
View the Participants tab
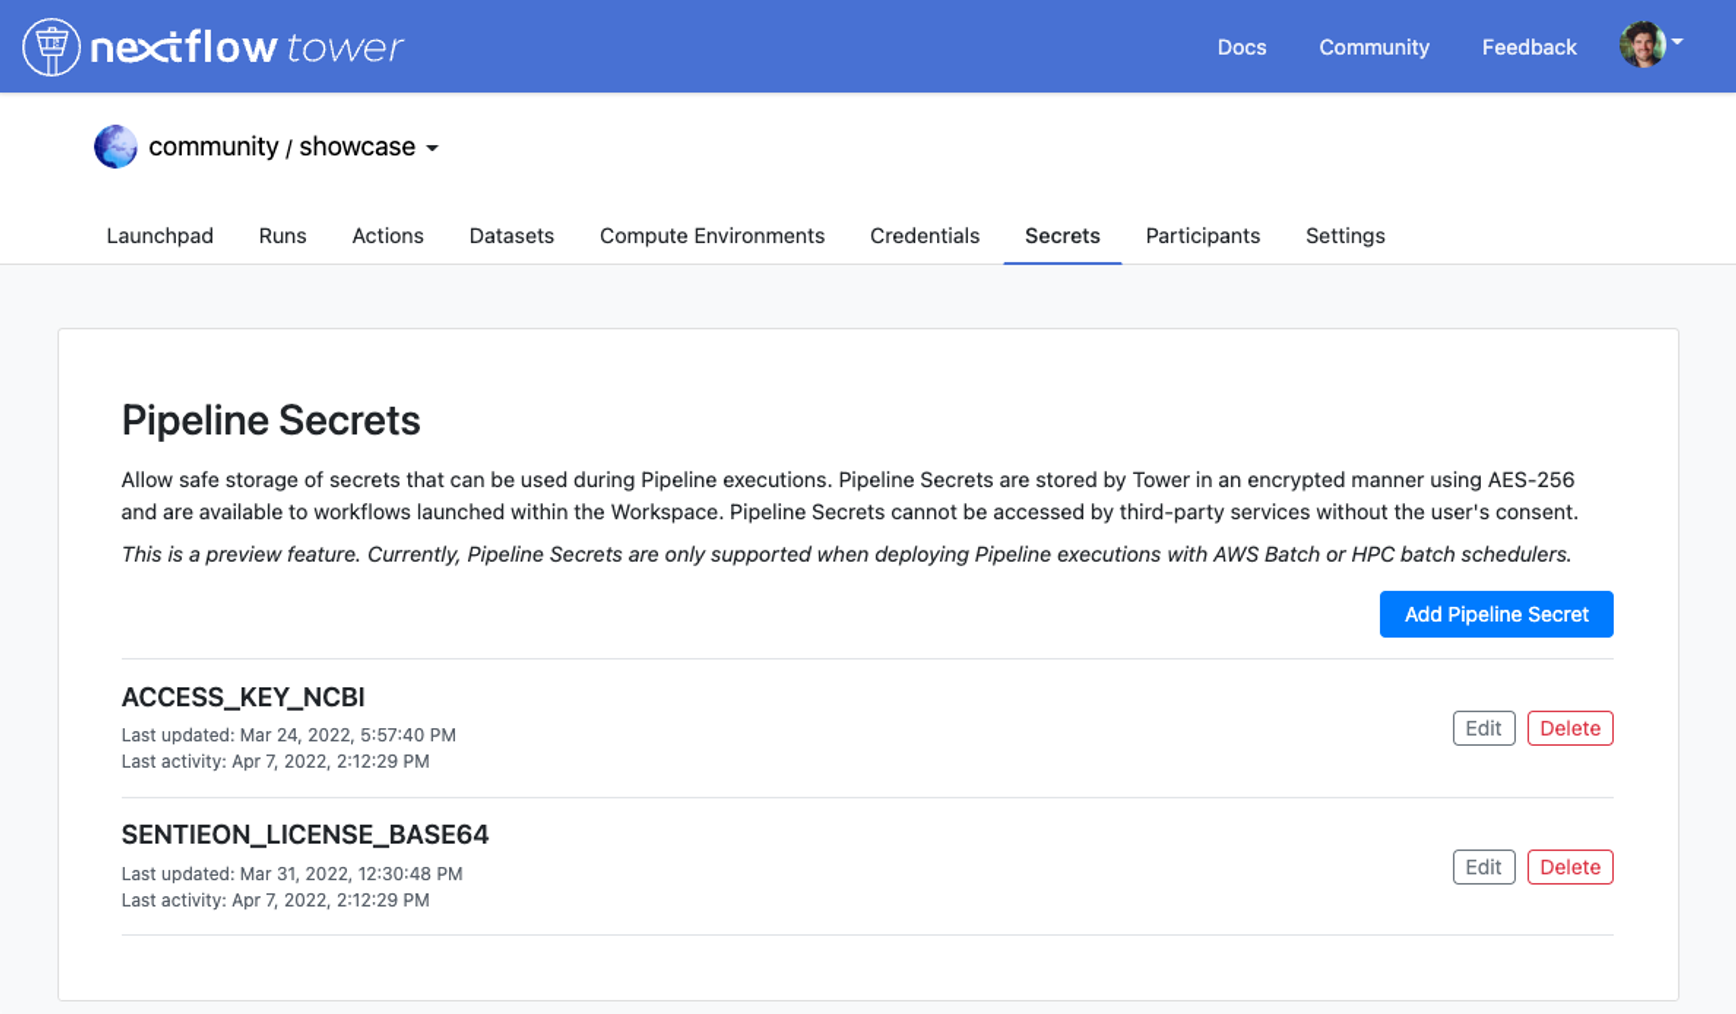(1203, 236)
